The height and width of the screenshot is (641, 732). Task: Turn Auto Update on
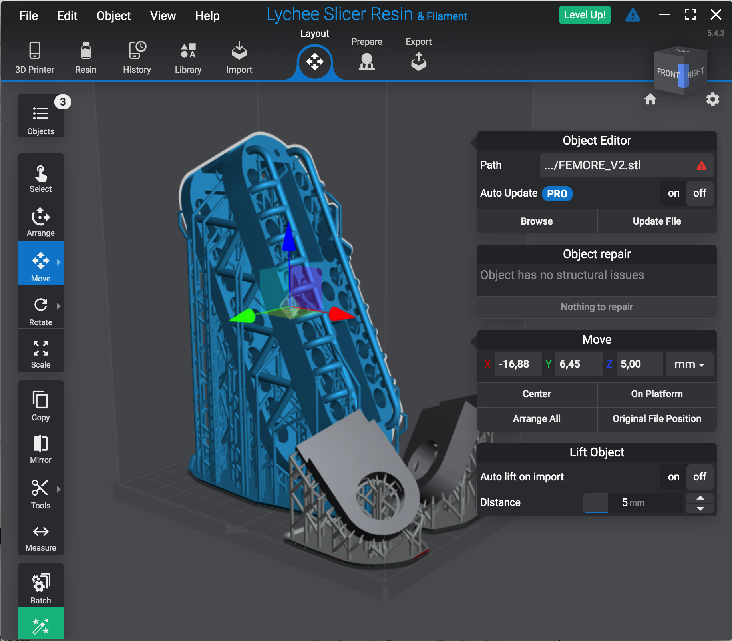point(673,193)
